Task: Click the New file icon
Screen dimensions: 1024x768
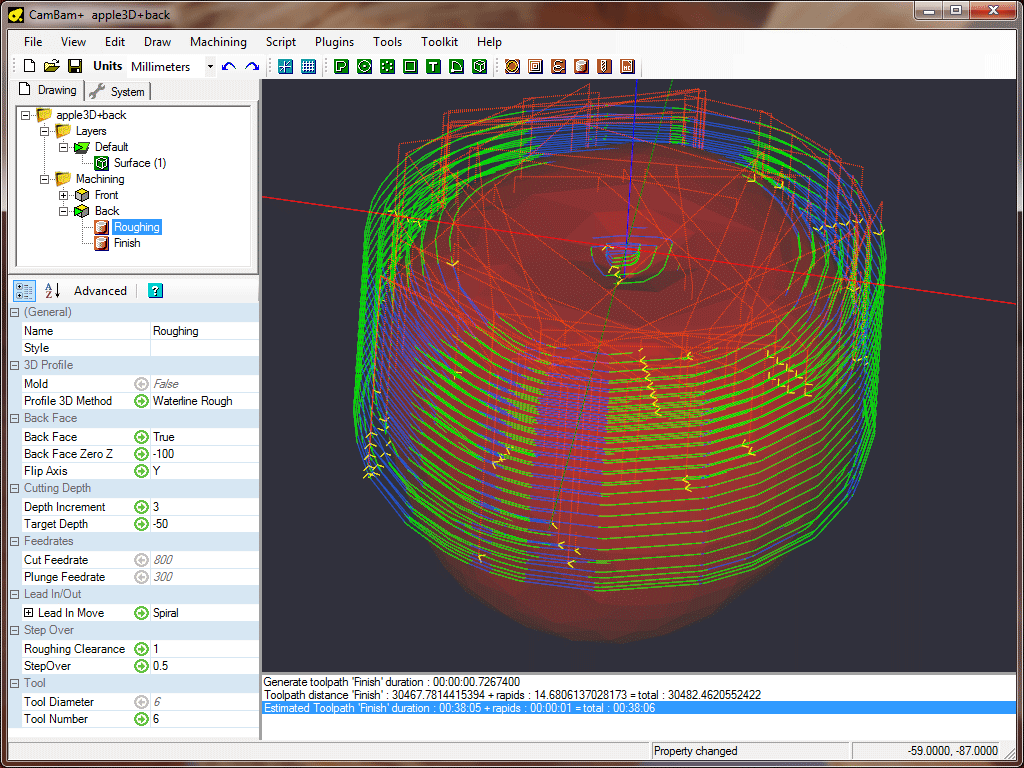Action: tap(30, 67)
